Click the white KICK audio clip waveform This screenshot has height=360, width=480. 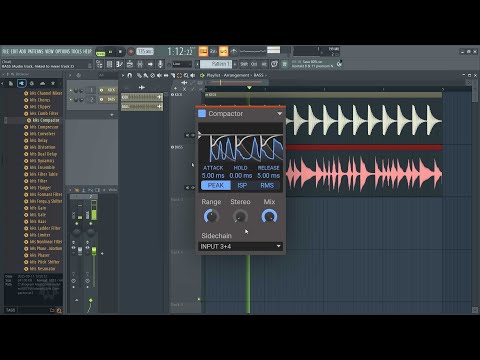click(365, 120)
